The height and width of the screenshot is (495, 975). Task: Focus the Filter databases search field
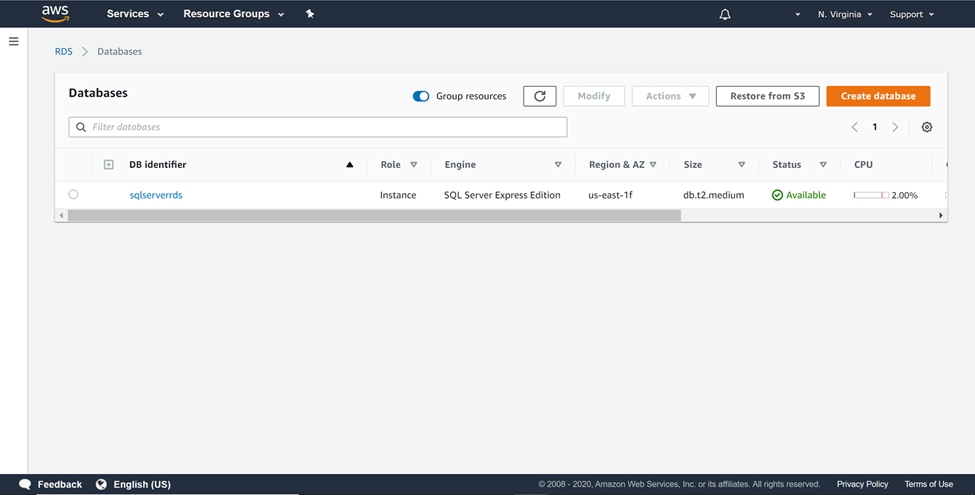tap(318, 127)
